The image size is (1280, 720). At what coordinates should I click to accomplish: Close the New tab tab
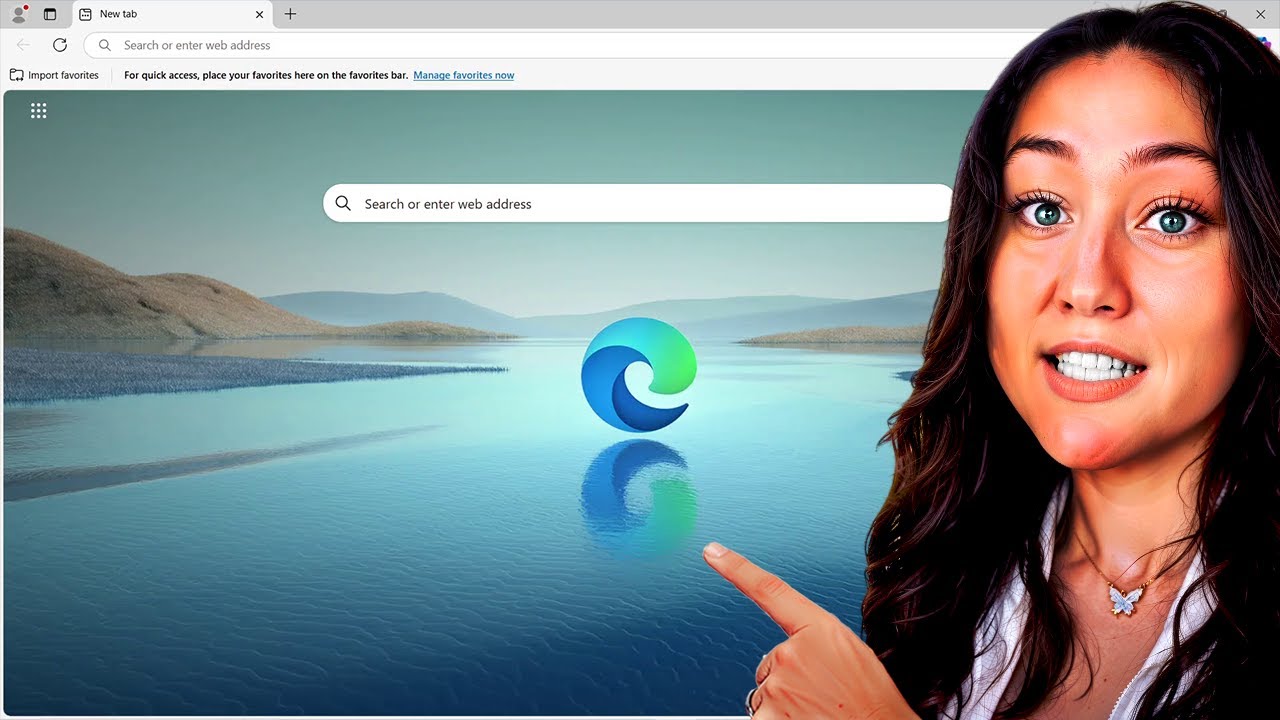(x=260, y=14)
